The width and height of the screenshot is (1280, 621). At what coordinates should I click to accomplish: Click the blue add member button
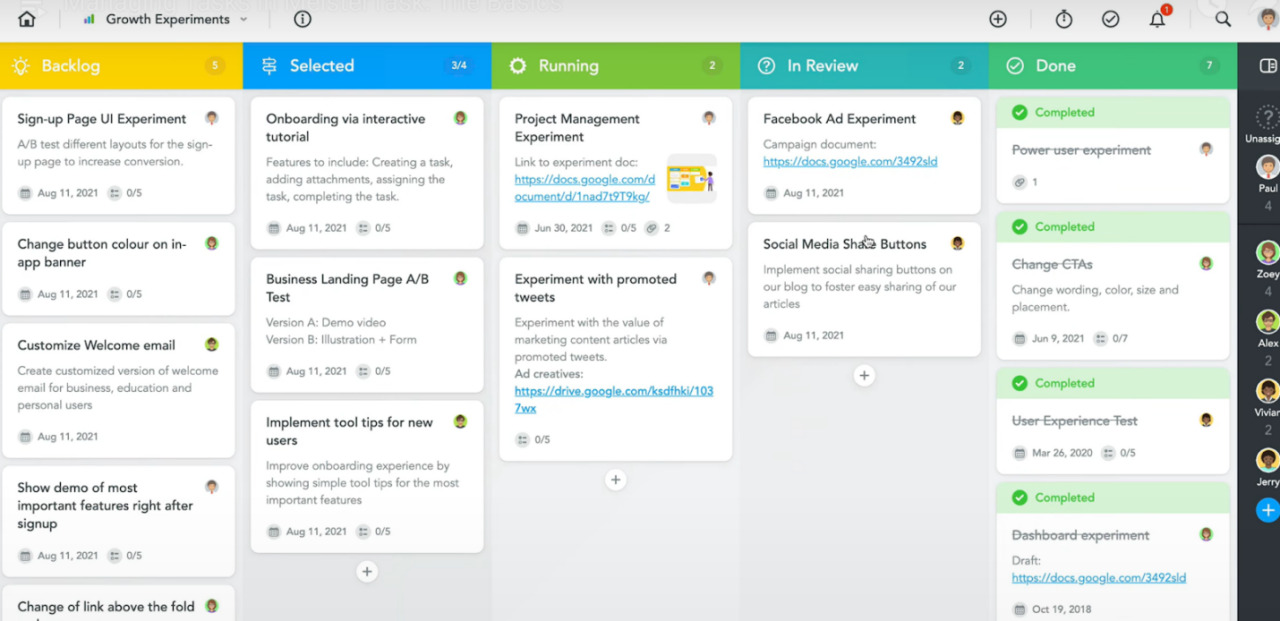click(1267, 511)
